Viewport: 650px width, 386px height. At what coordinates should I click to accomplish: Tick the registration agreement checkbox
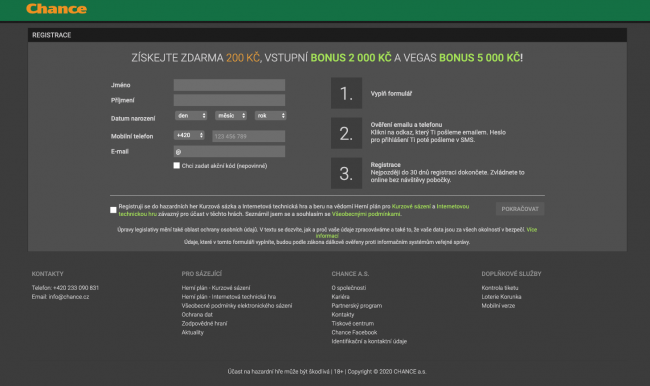(x=113, y=210)
